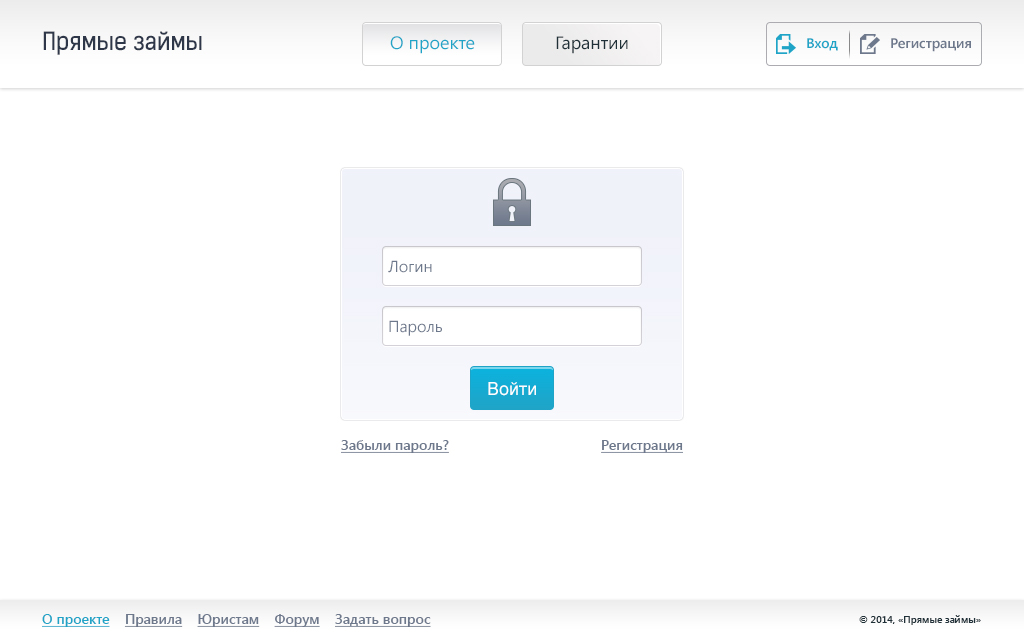Open the Забыли пароль? link

(394, 445)
